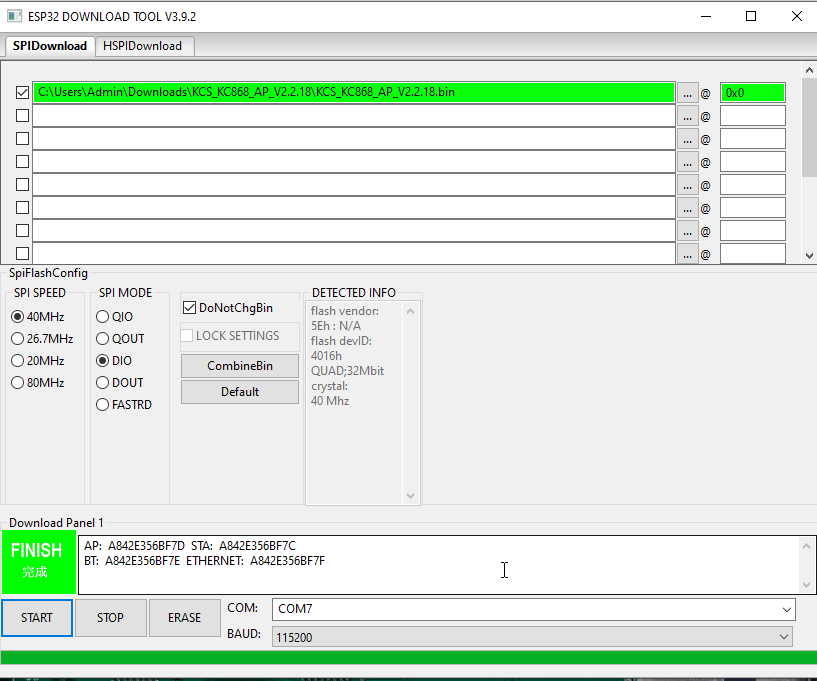
Task: Select the SPIDownload tab
Action: (50, 46)
